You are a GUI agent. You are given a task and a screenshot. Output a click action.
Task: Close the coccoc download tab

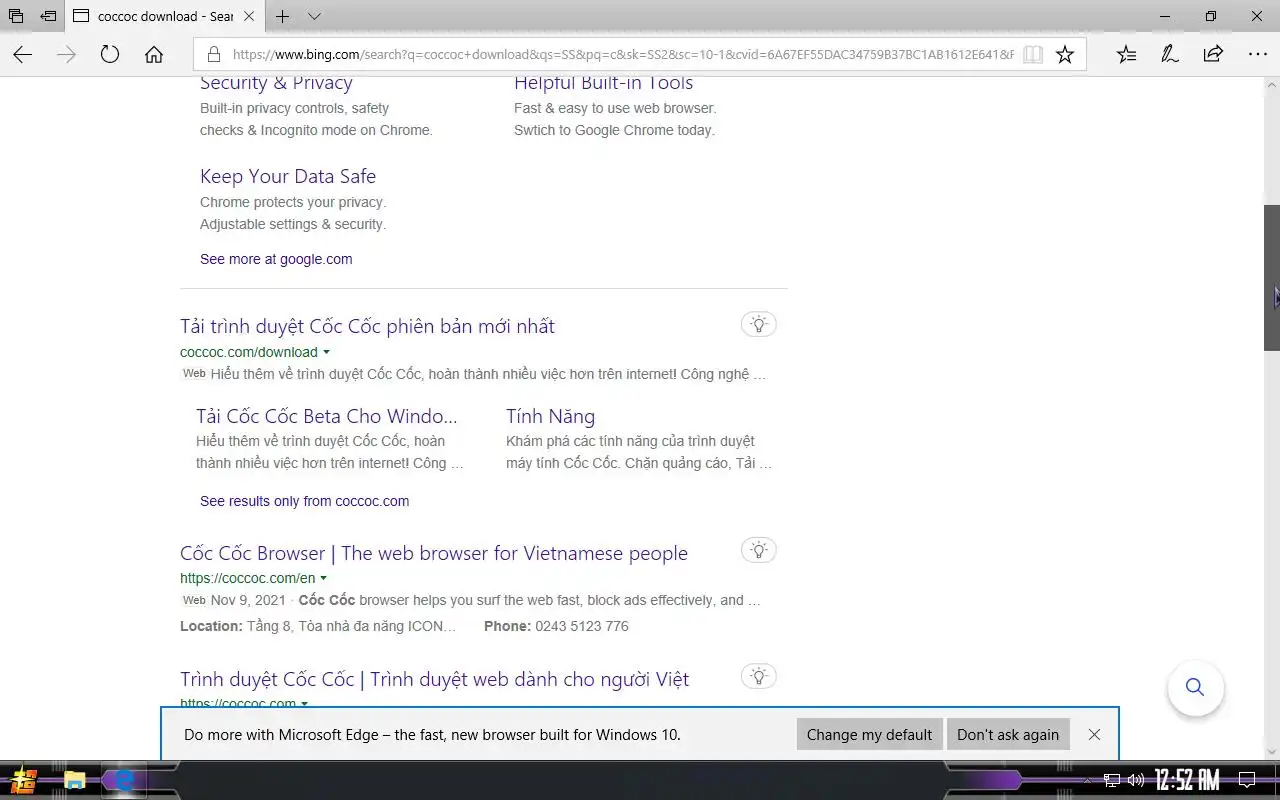point(249,16)
